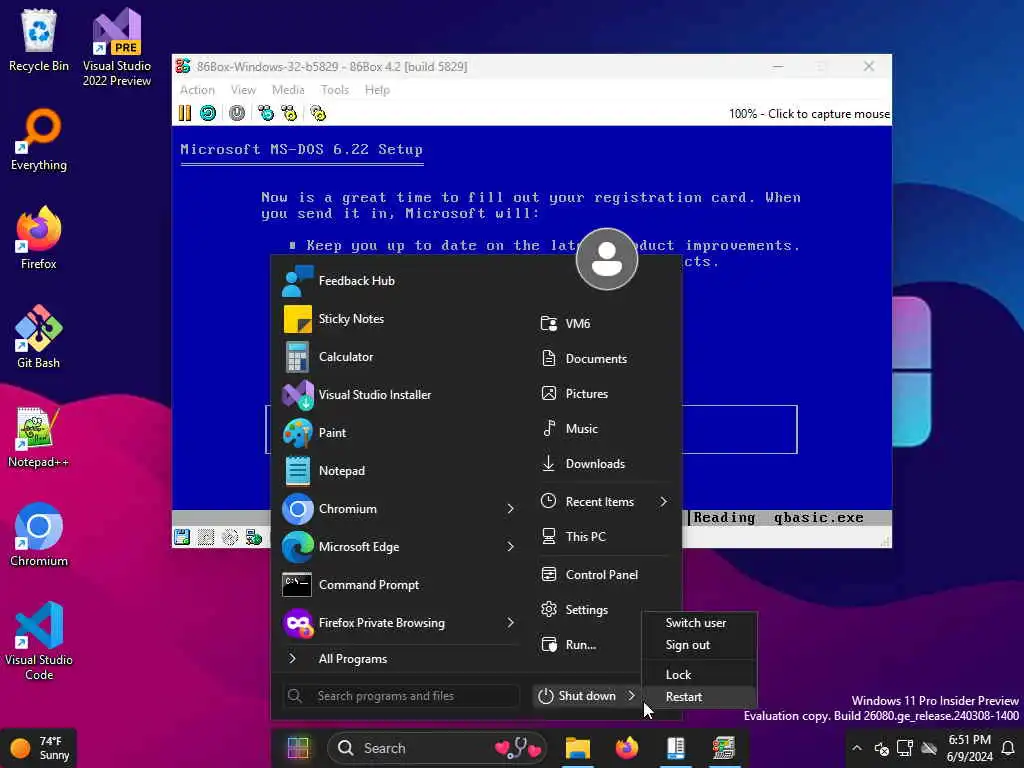Open Firefox desktop shortcut
Screen dimensions: 1024x768
[39, 238]
